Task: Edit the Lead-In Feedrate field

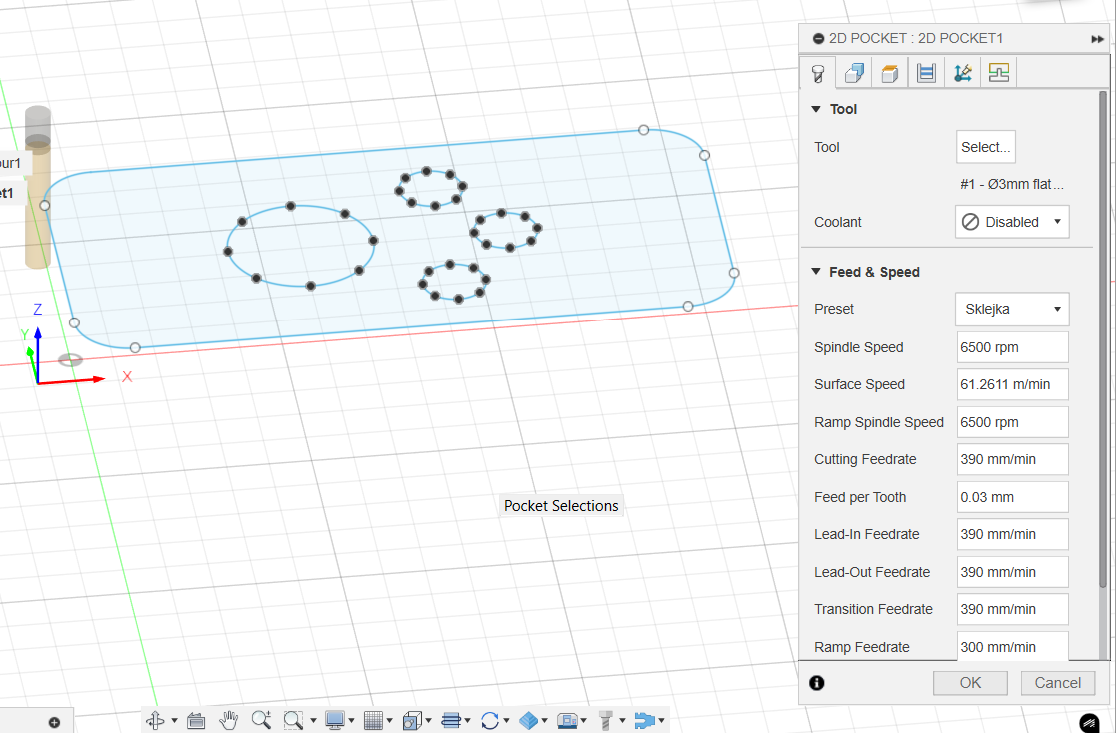Action: (1012, 534)
